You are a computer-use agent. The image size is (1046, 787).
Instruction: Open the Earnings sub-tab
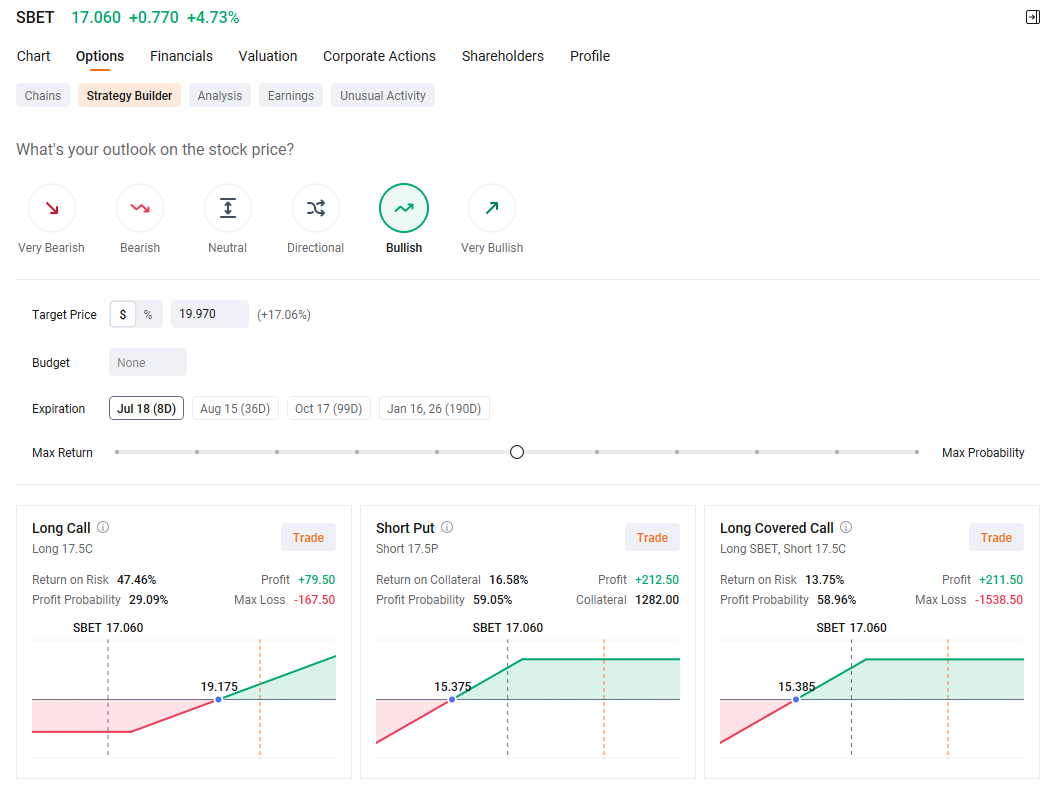(x=291, y=95)
